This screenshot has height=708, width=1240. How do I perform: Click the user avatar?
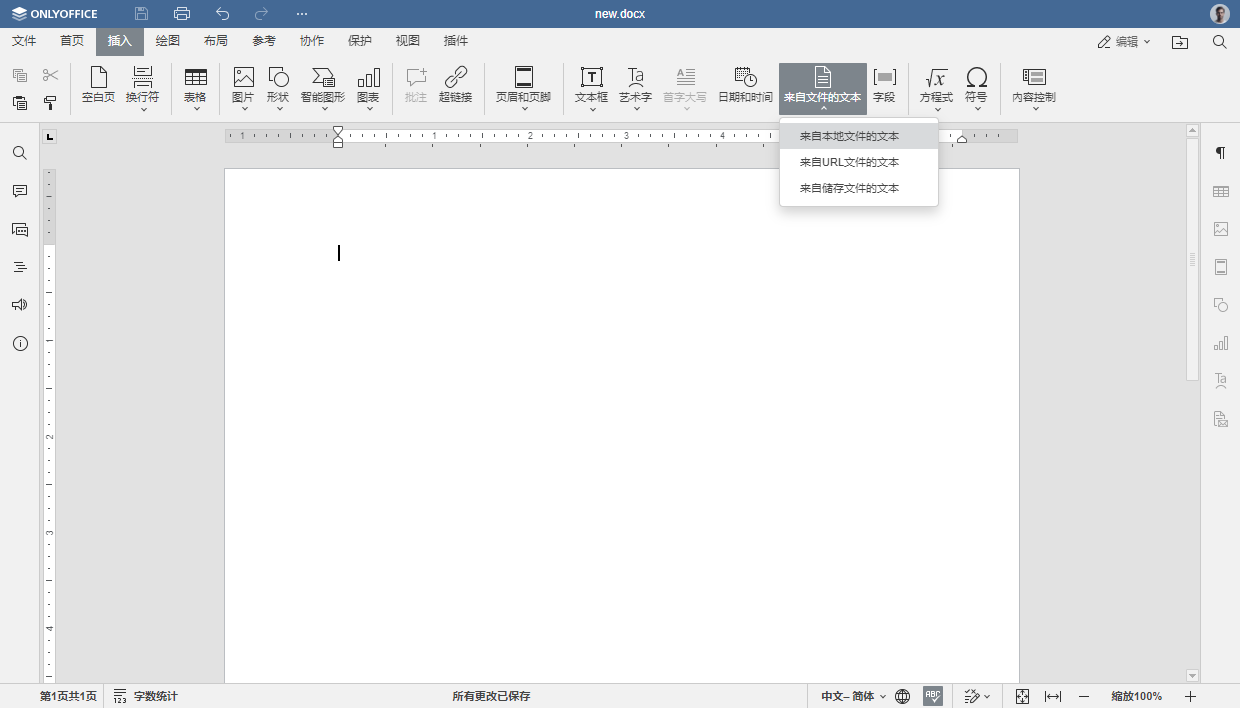point(1220,14)
